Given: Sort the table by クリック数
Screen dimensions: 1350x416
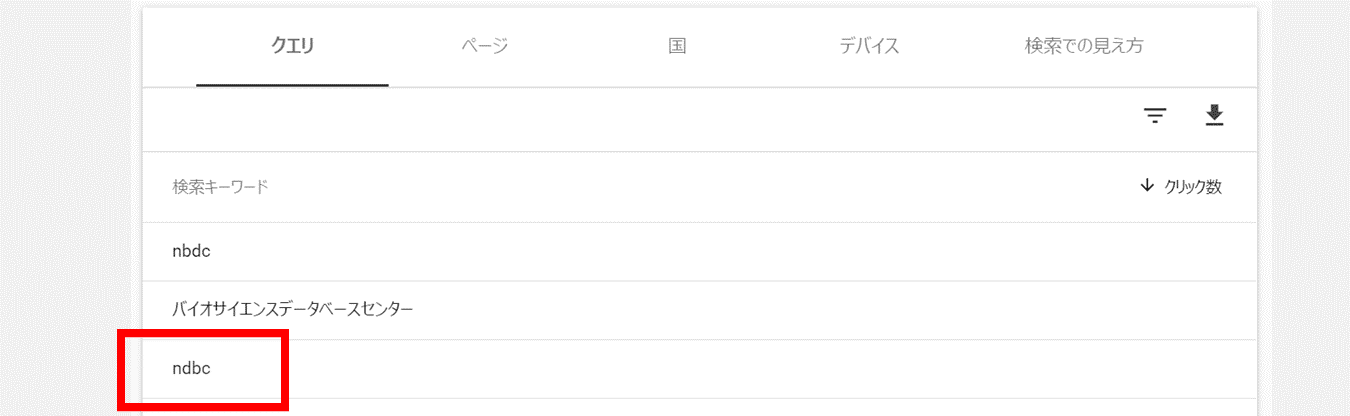Looking at the screenshot, I should coord(1192,187).
